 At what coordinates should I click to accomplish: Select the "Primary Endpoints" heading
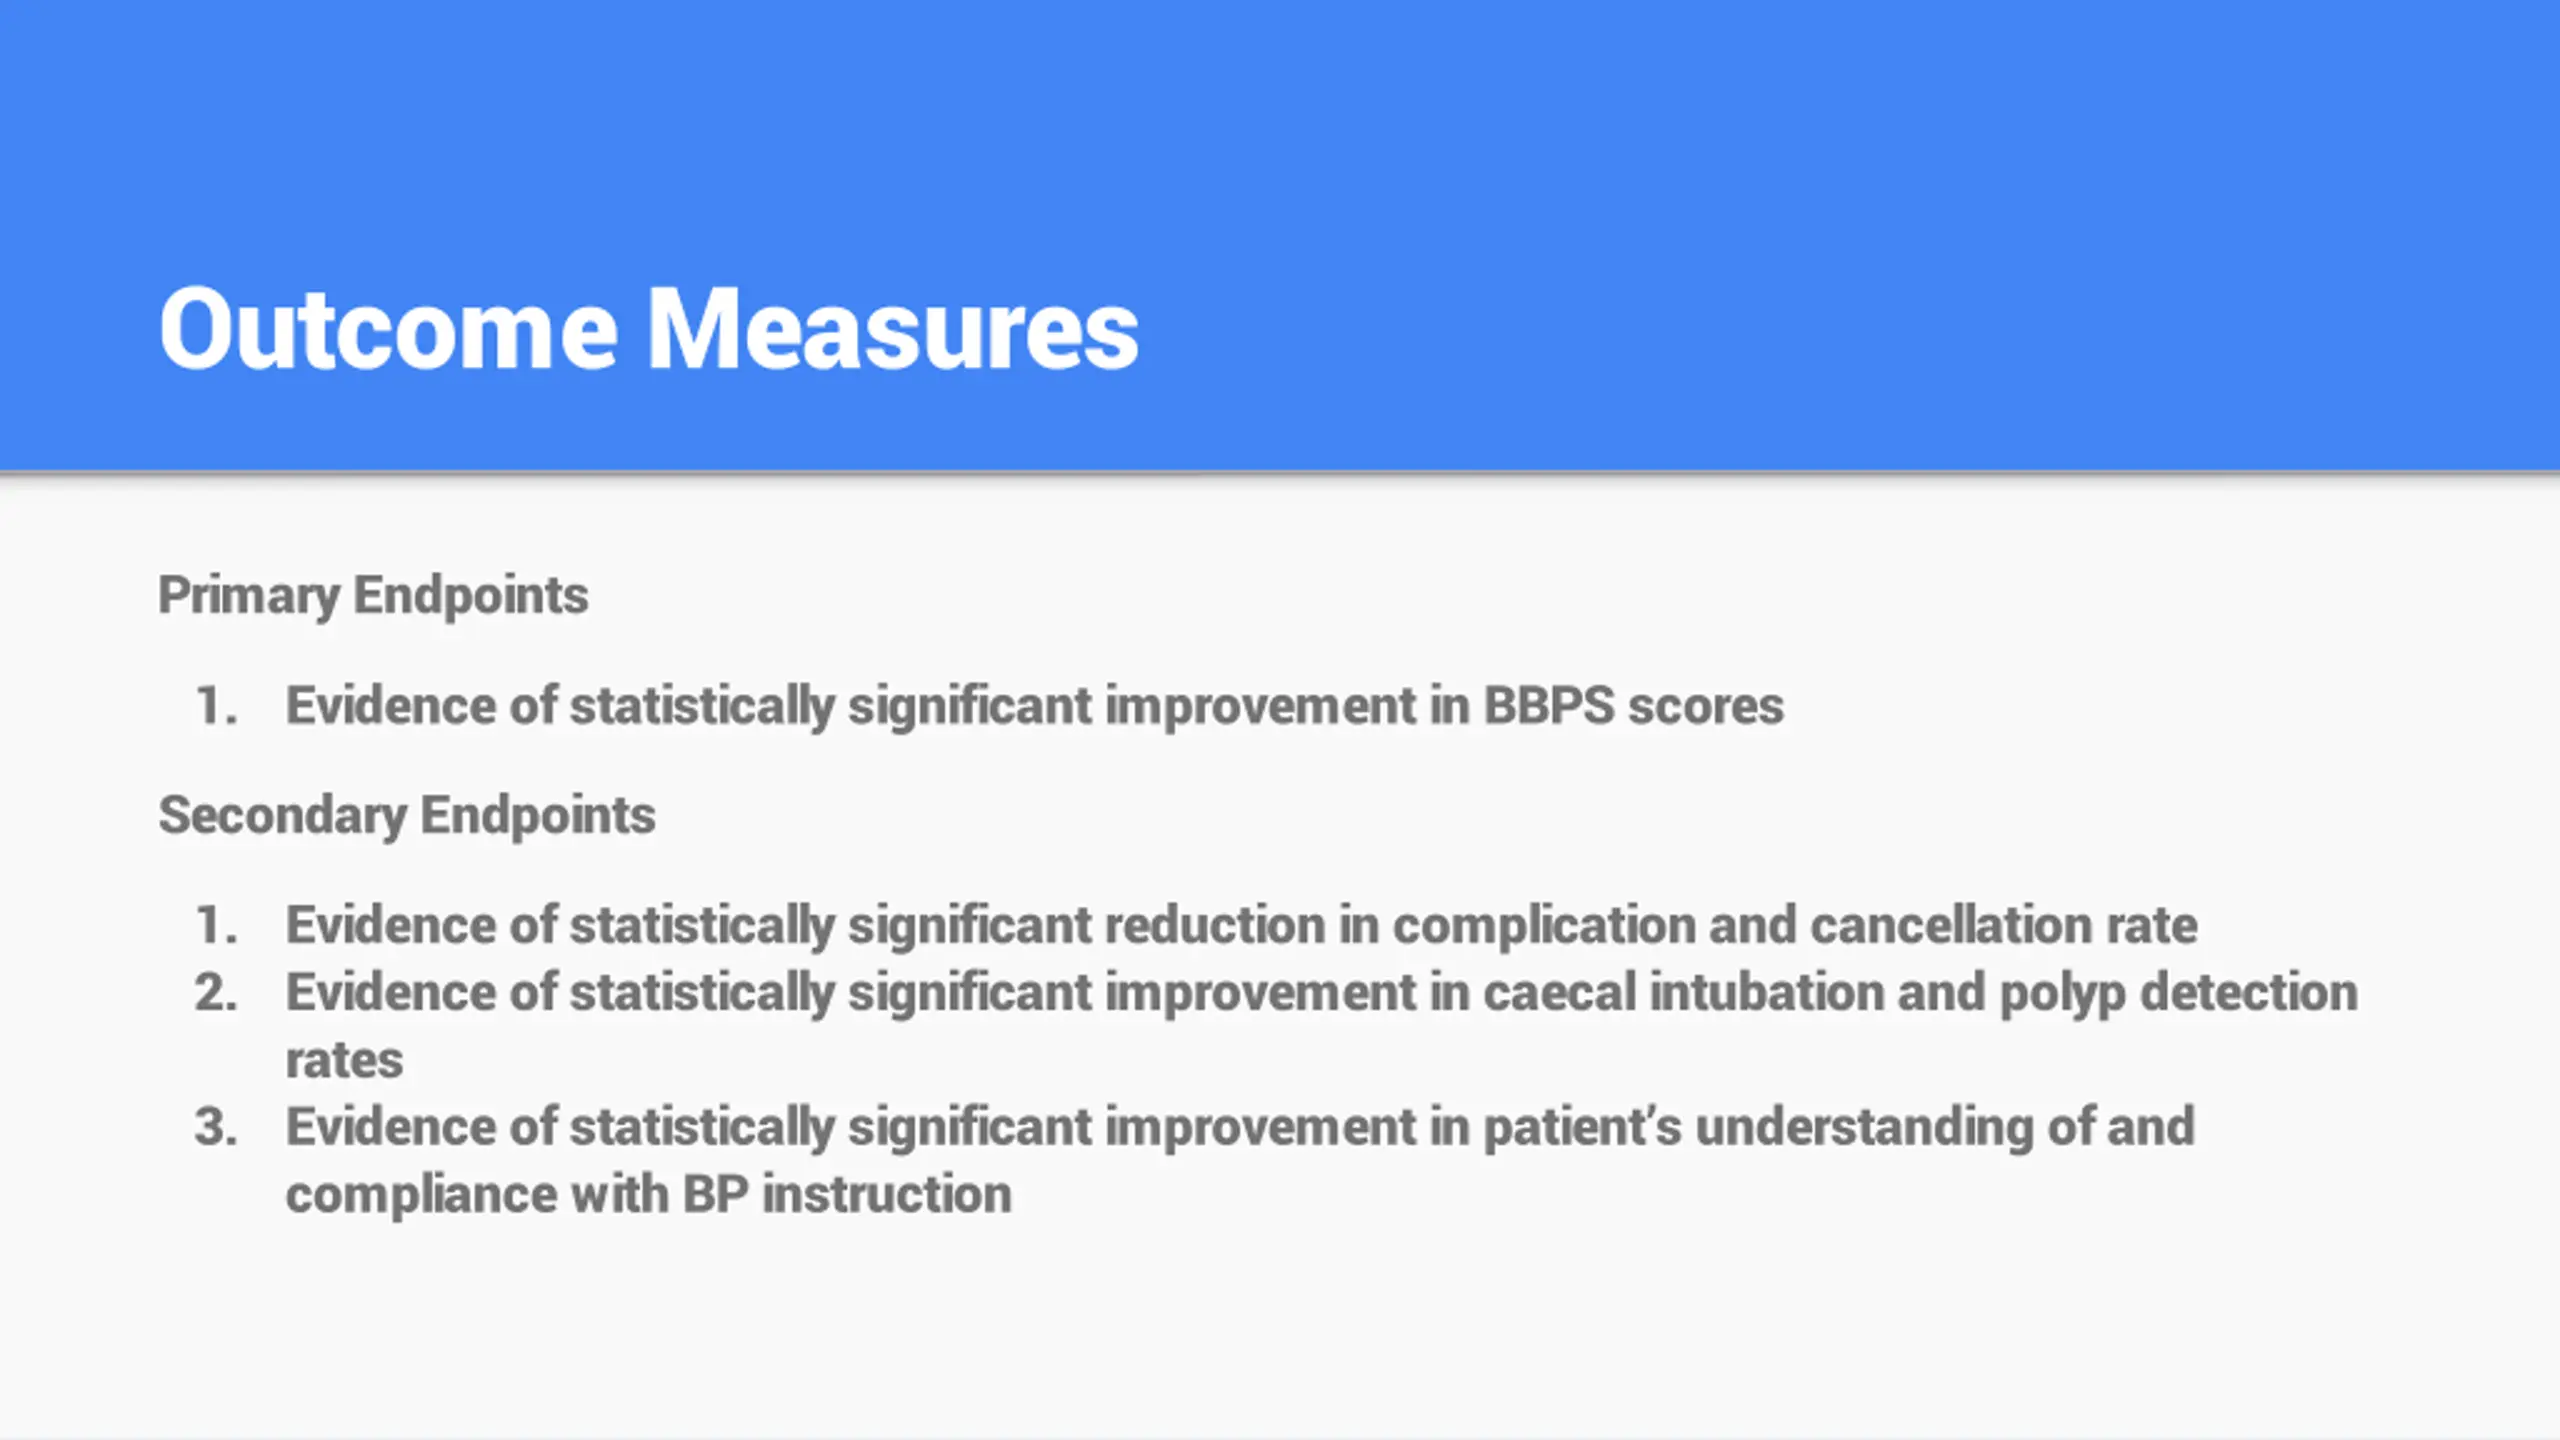pos(373,596)
